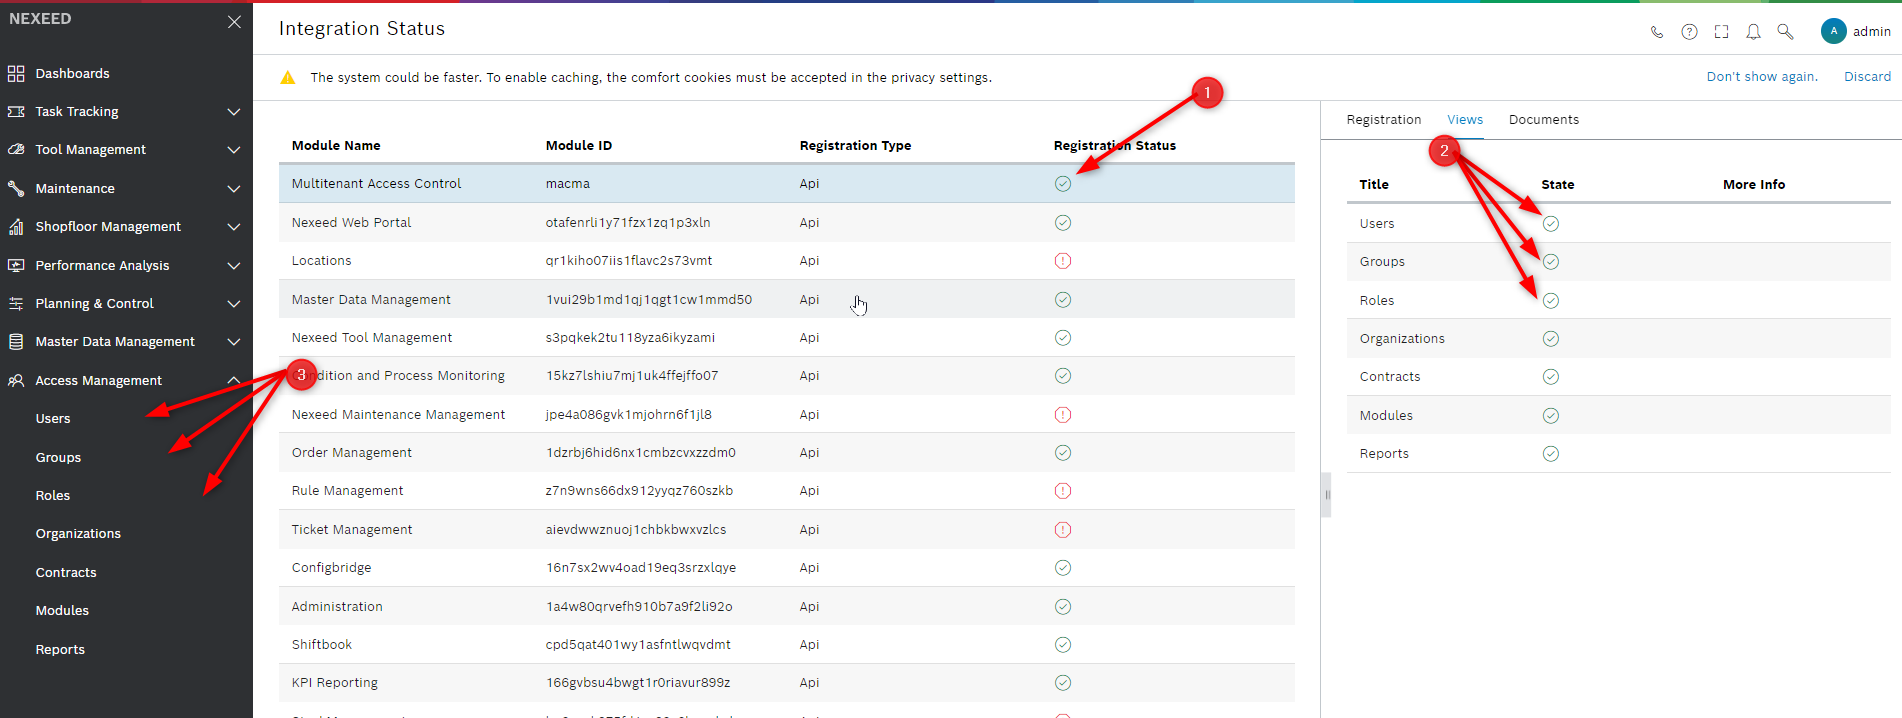This screenshot has height=718, width=1902.
Task: Click the Task Tracking sidebar icon
Action: tap(16, 111)
